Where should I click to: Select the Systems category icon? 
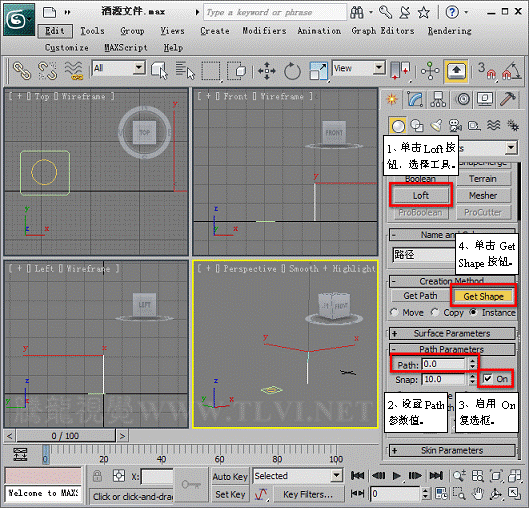[x=513, y=126]
